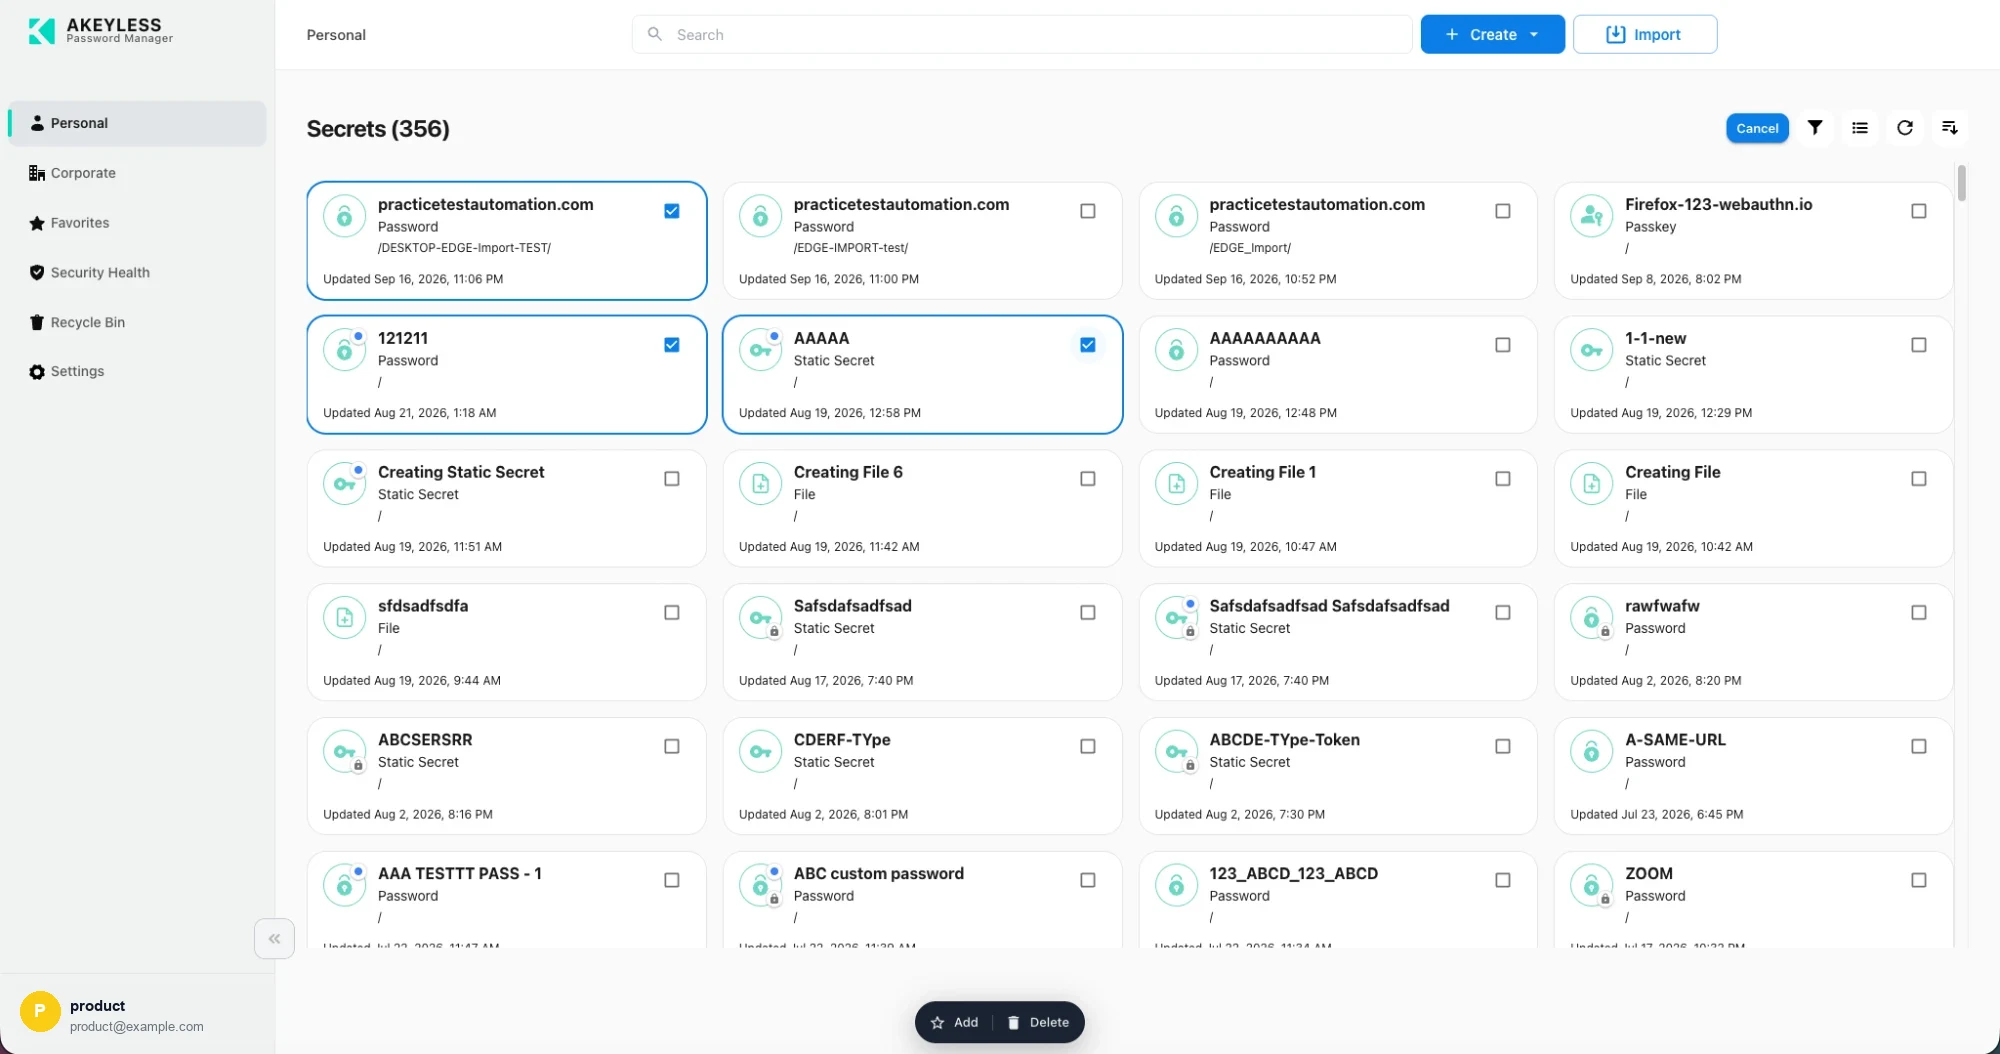Click the sfdsadfsdfa file icon
This screenshot has height=1054, width=2000.
344,617
